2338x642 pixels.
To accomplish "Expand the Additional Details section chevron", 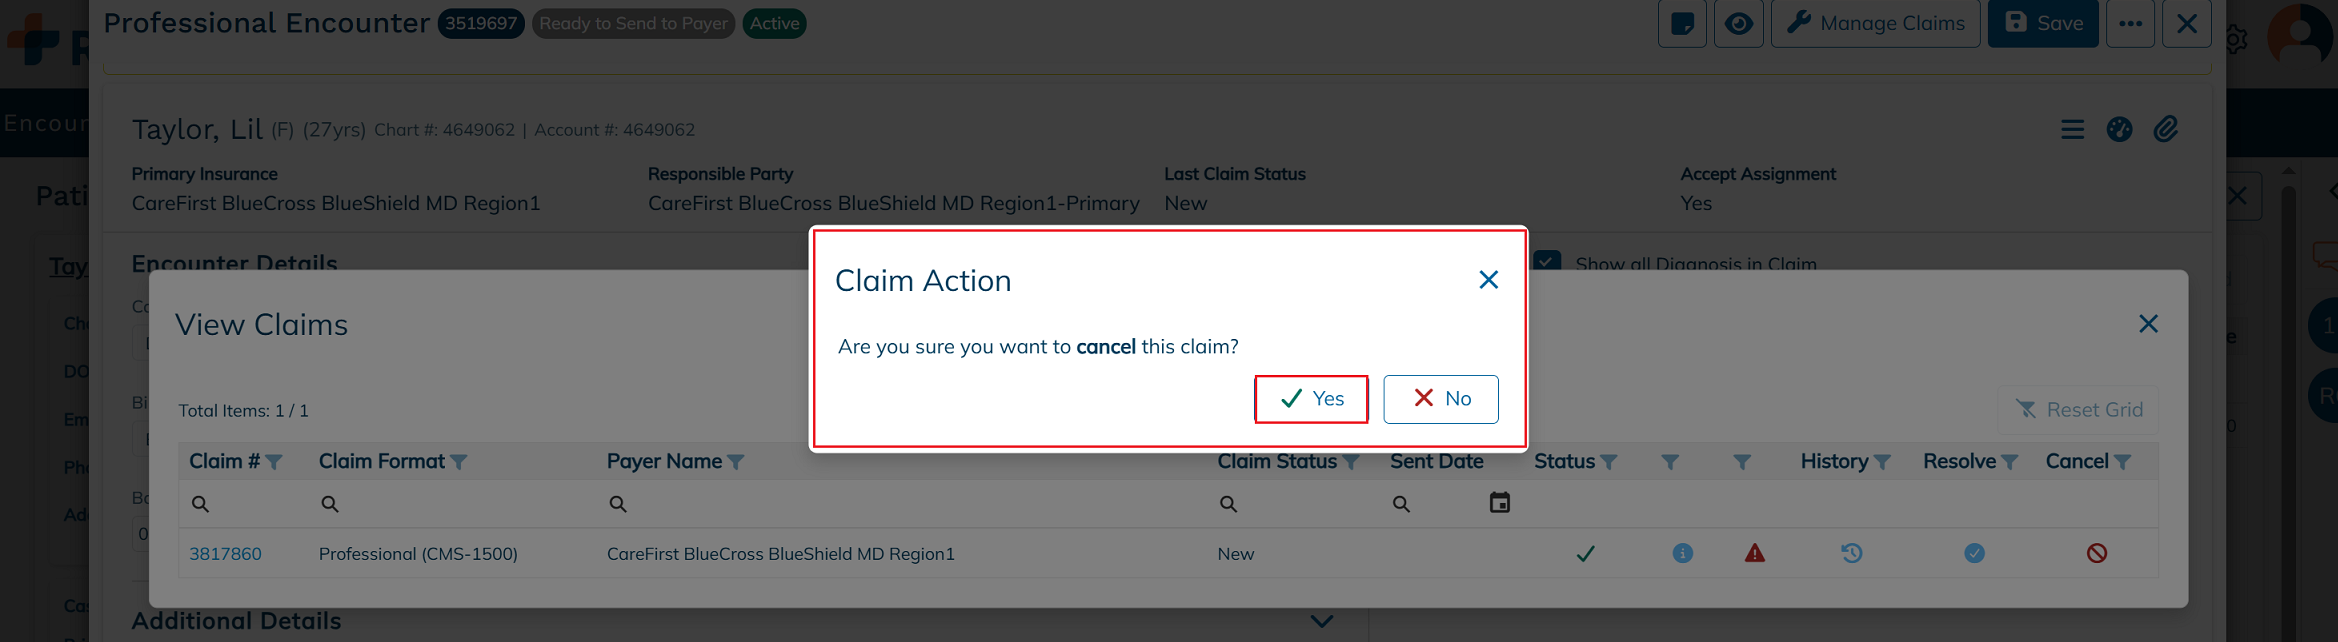I will tap(1322, 621).
